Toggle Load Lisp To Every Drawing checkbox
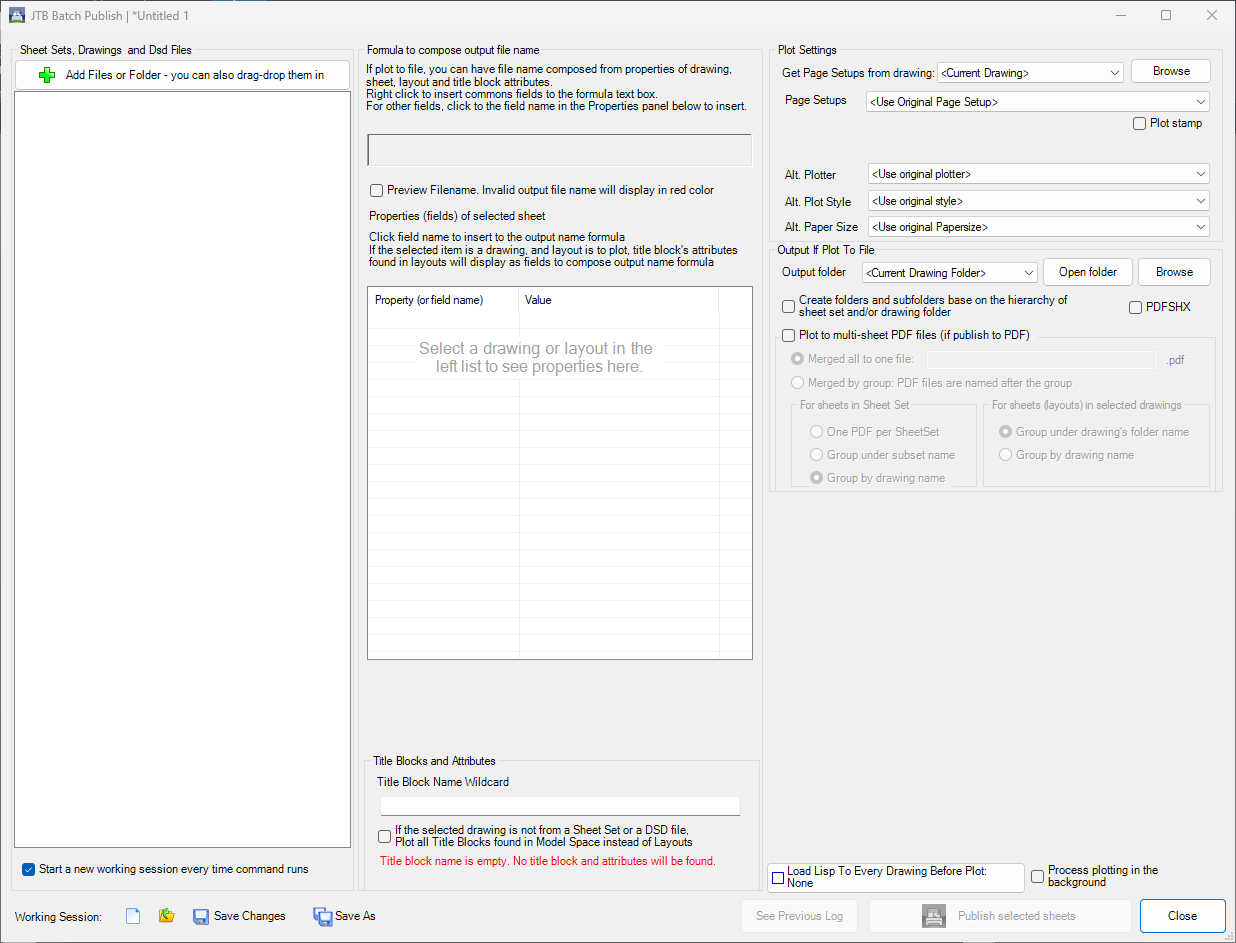Image resolution: width=1236 pixels, height=943 pixels. coord(778,877)
